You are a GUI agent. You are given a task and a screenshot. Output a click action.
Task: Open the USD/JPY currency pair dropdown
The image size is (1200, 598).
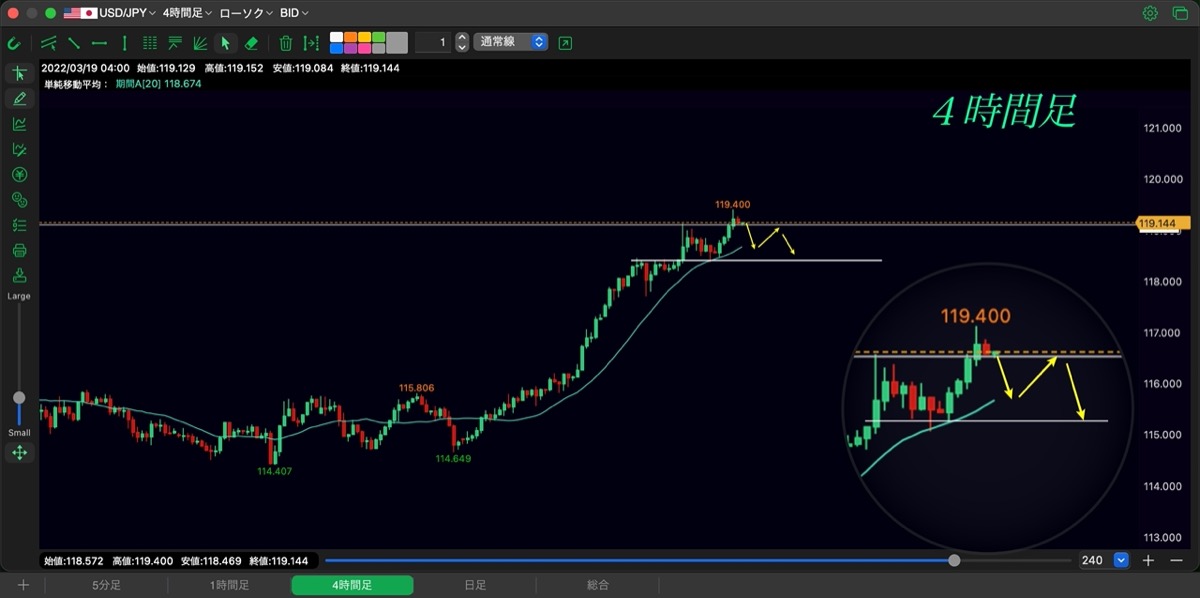(108, 13)
